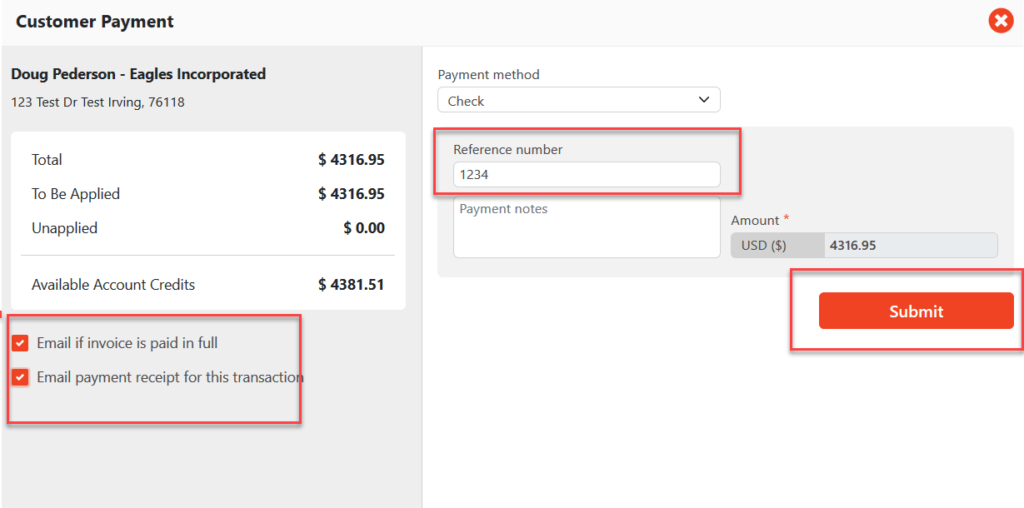Click the Amount field showing 4316.95
Image resolution: width=1024 pixels, height=508 pixels.
pos(910,245)
